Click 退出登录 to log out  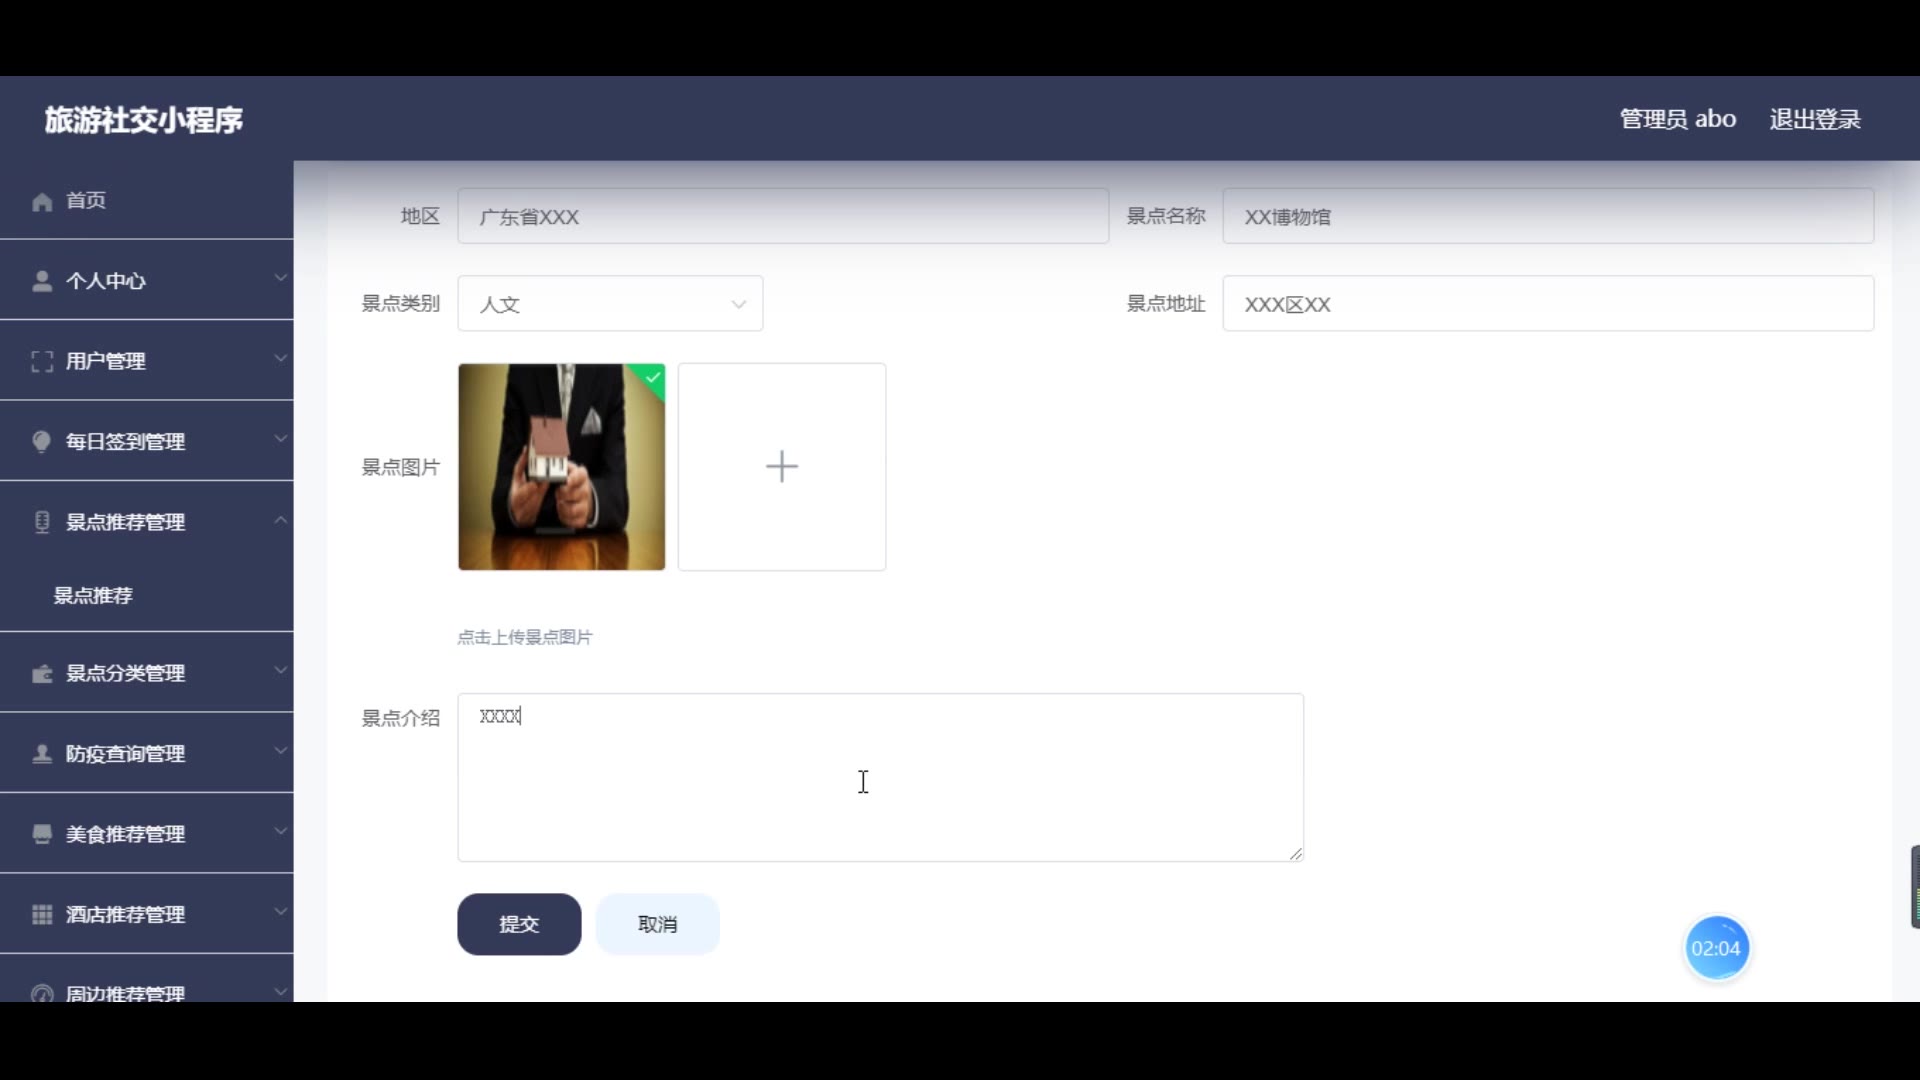(x=1815, y=119)
